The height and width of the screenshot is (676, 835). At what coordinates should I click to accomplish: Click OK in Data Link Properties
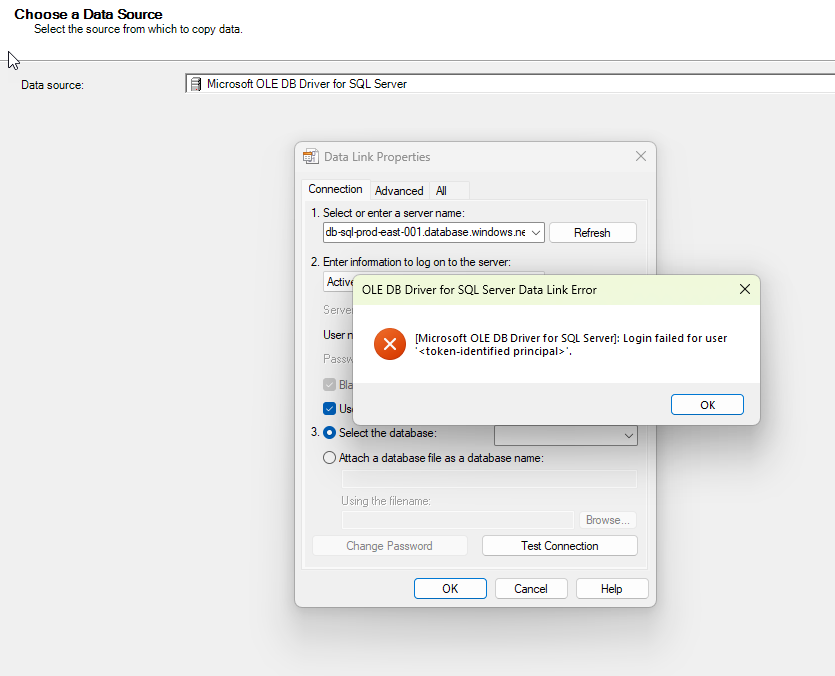point(450,589)
